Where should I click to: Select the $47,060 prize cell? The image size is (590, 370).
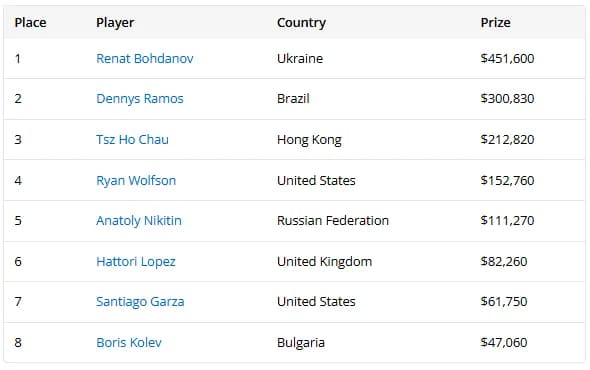(x=504, y=343)
